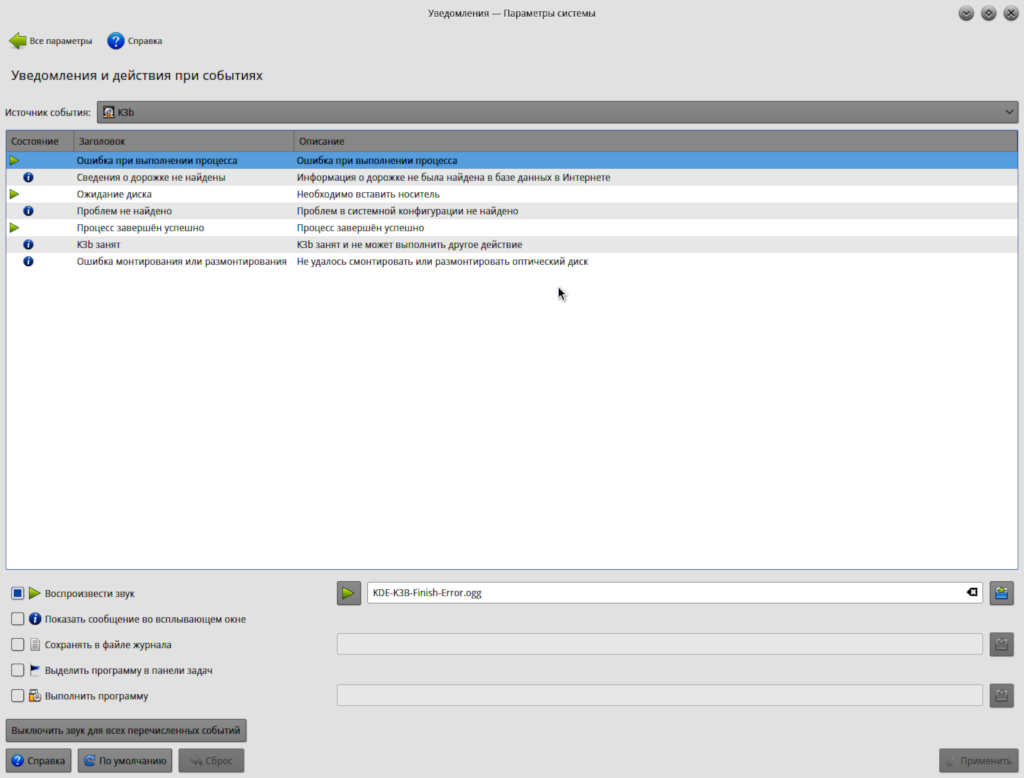Sort by the Состояние column header
Screen dimensions: 1024x778
pyautogui.click(x=39, y=141)
